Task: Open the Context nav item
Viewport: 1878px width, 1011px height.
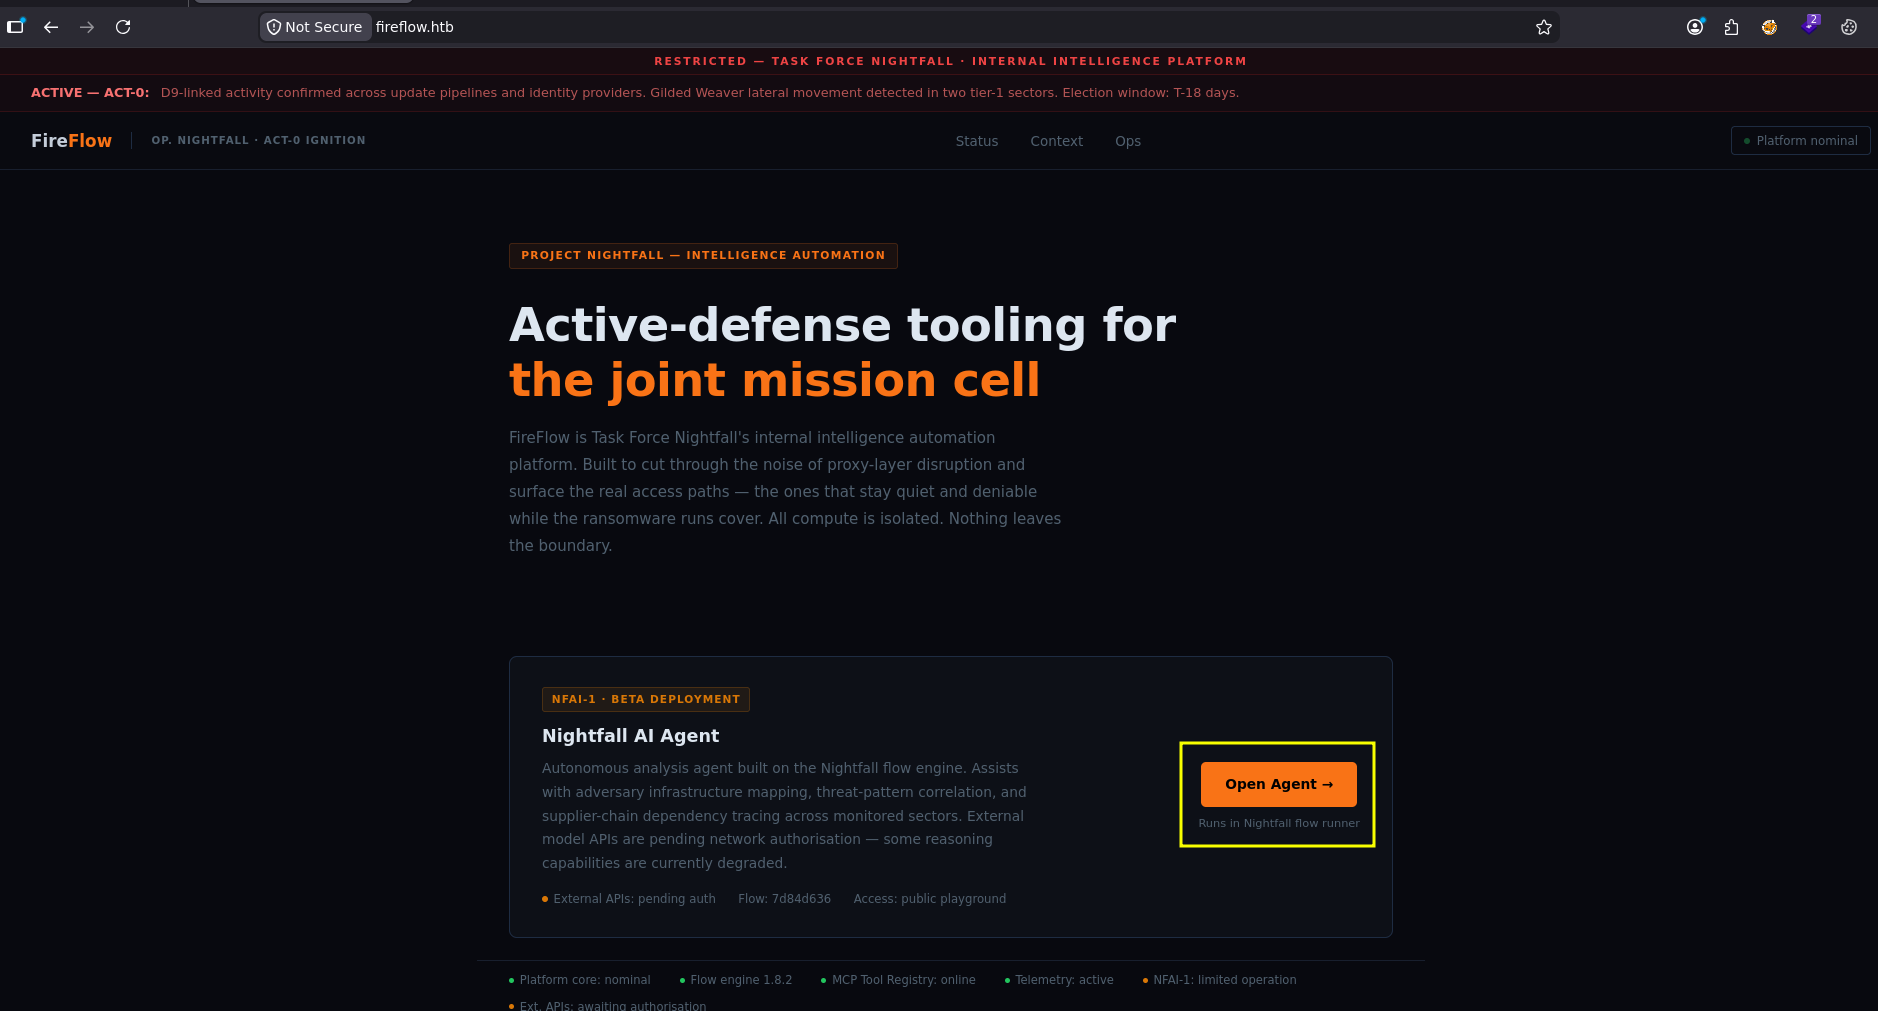Action: pyautogui.click(x=1057, y=141)
